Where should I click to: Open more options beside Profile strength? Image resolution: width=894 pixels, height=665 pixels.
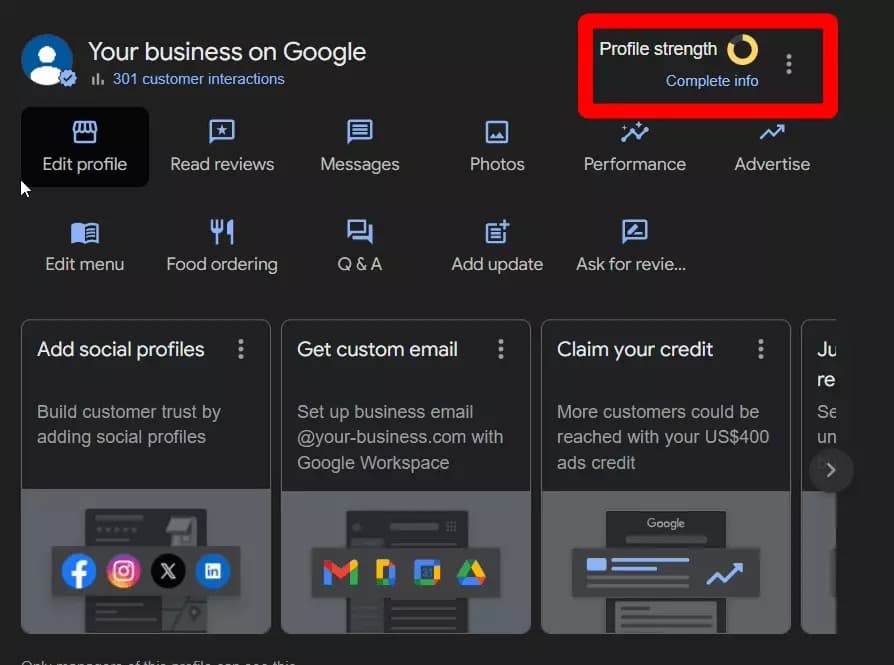789,64
